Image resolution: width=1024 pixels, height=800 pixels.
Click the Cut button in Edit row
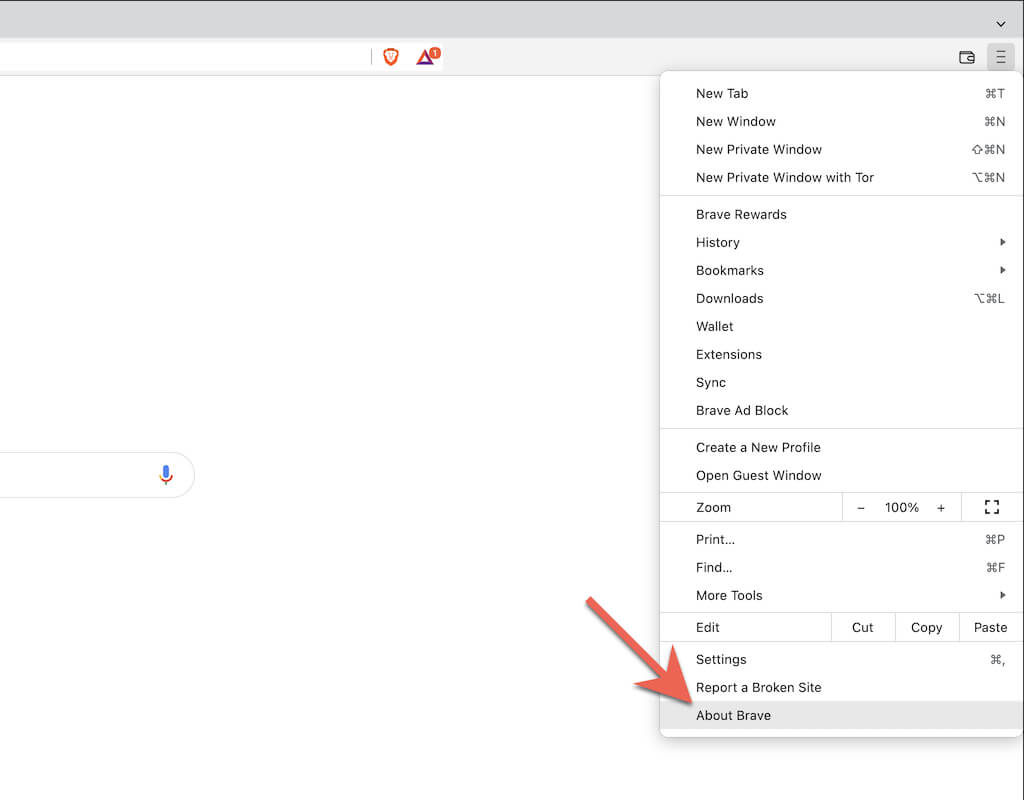863,628
